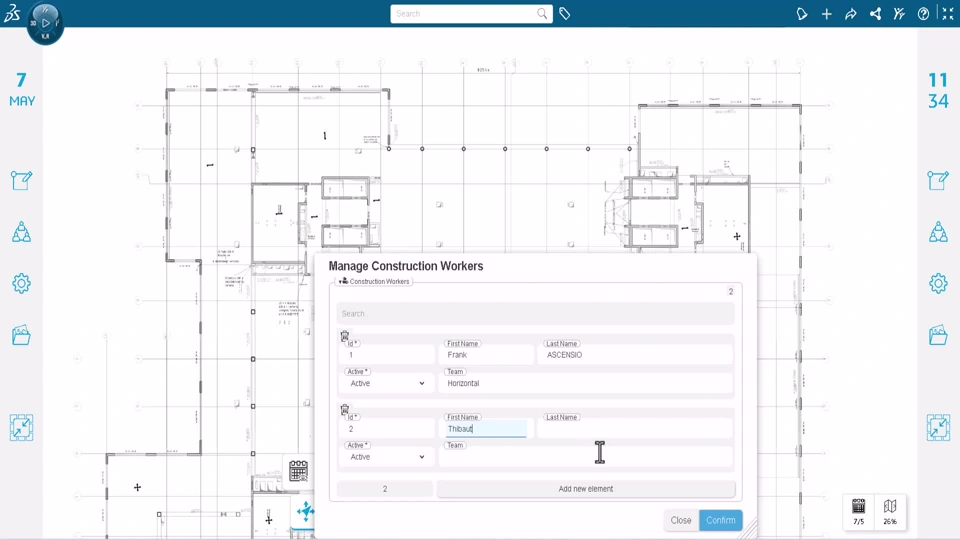Click the Last Name field for worker 2
The width and height of the screenshot is (960, 540).
pyautogui.click(x=634, y=429)
